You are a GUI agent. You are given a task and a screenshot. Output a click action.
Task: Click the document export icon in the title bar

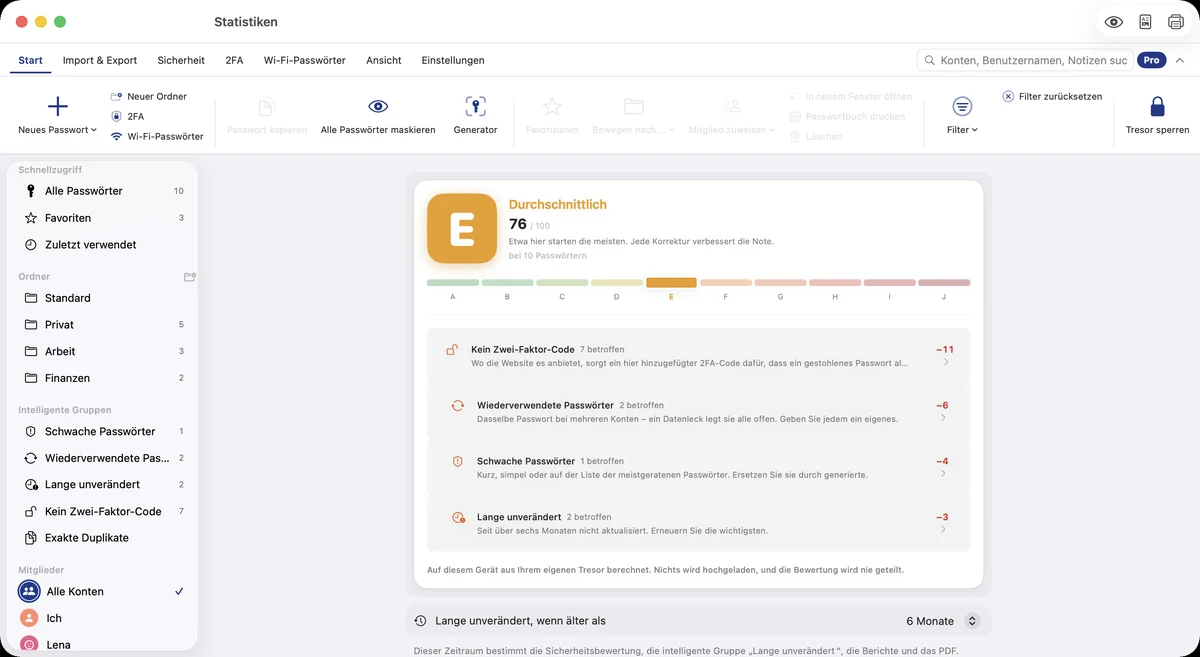point(1145,22)
